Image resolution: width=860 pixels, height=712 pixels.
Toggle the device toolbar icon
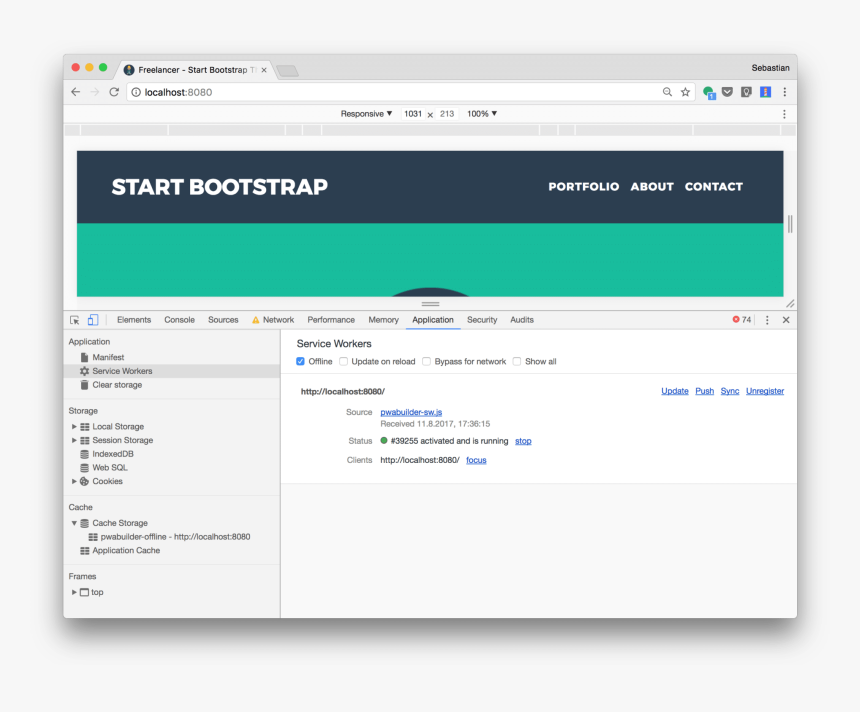93,320
